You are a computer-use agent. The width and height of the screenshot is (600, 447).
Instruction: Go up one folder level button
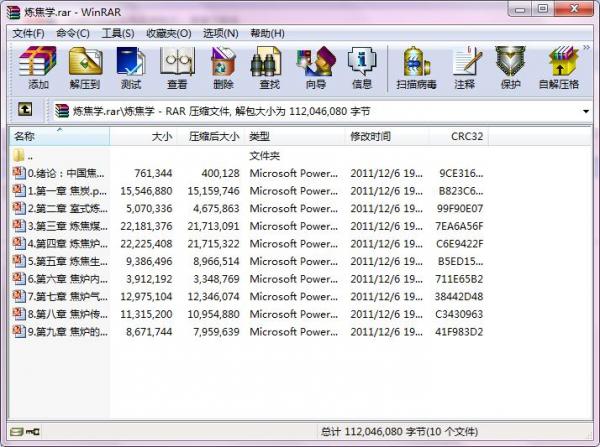click(25, 110)
